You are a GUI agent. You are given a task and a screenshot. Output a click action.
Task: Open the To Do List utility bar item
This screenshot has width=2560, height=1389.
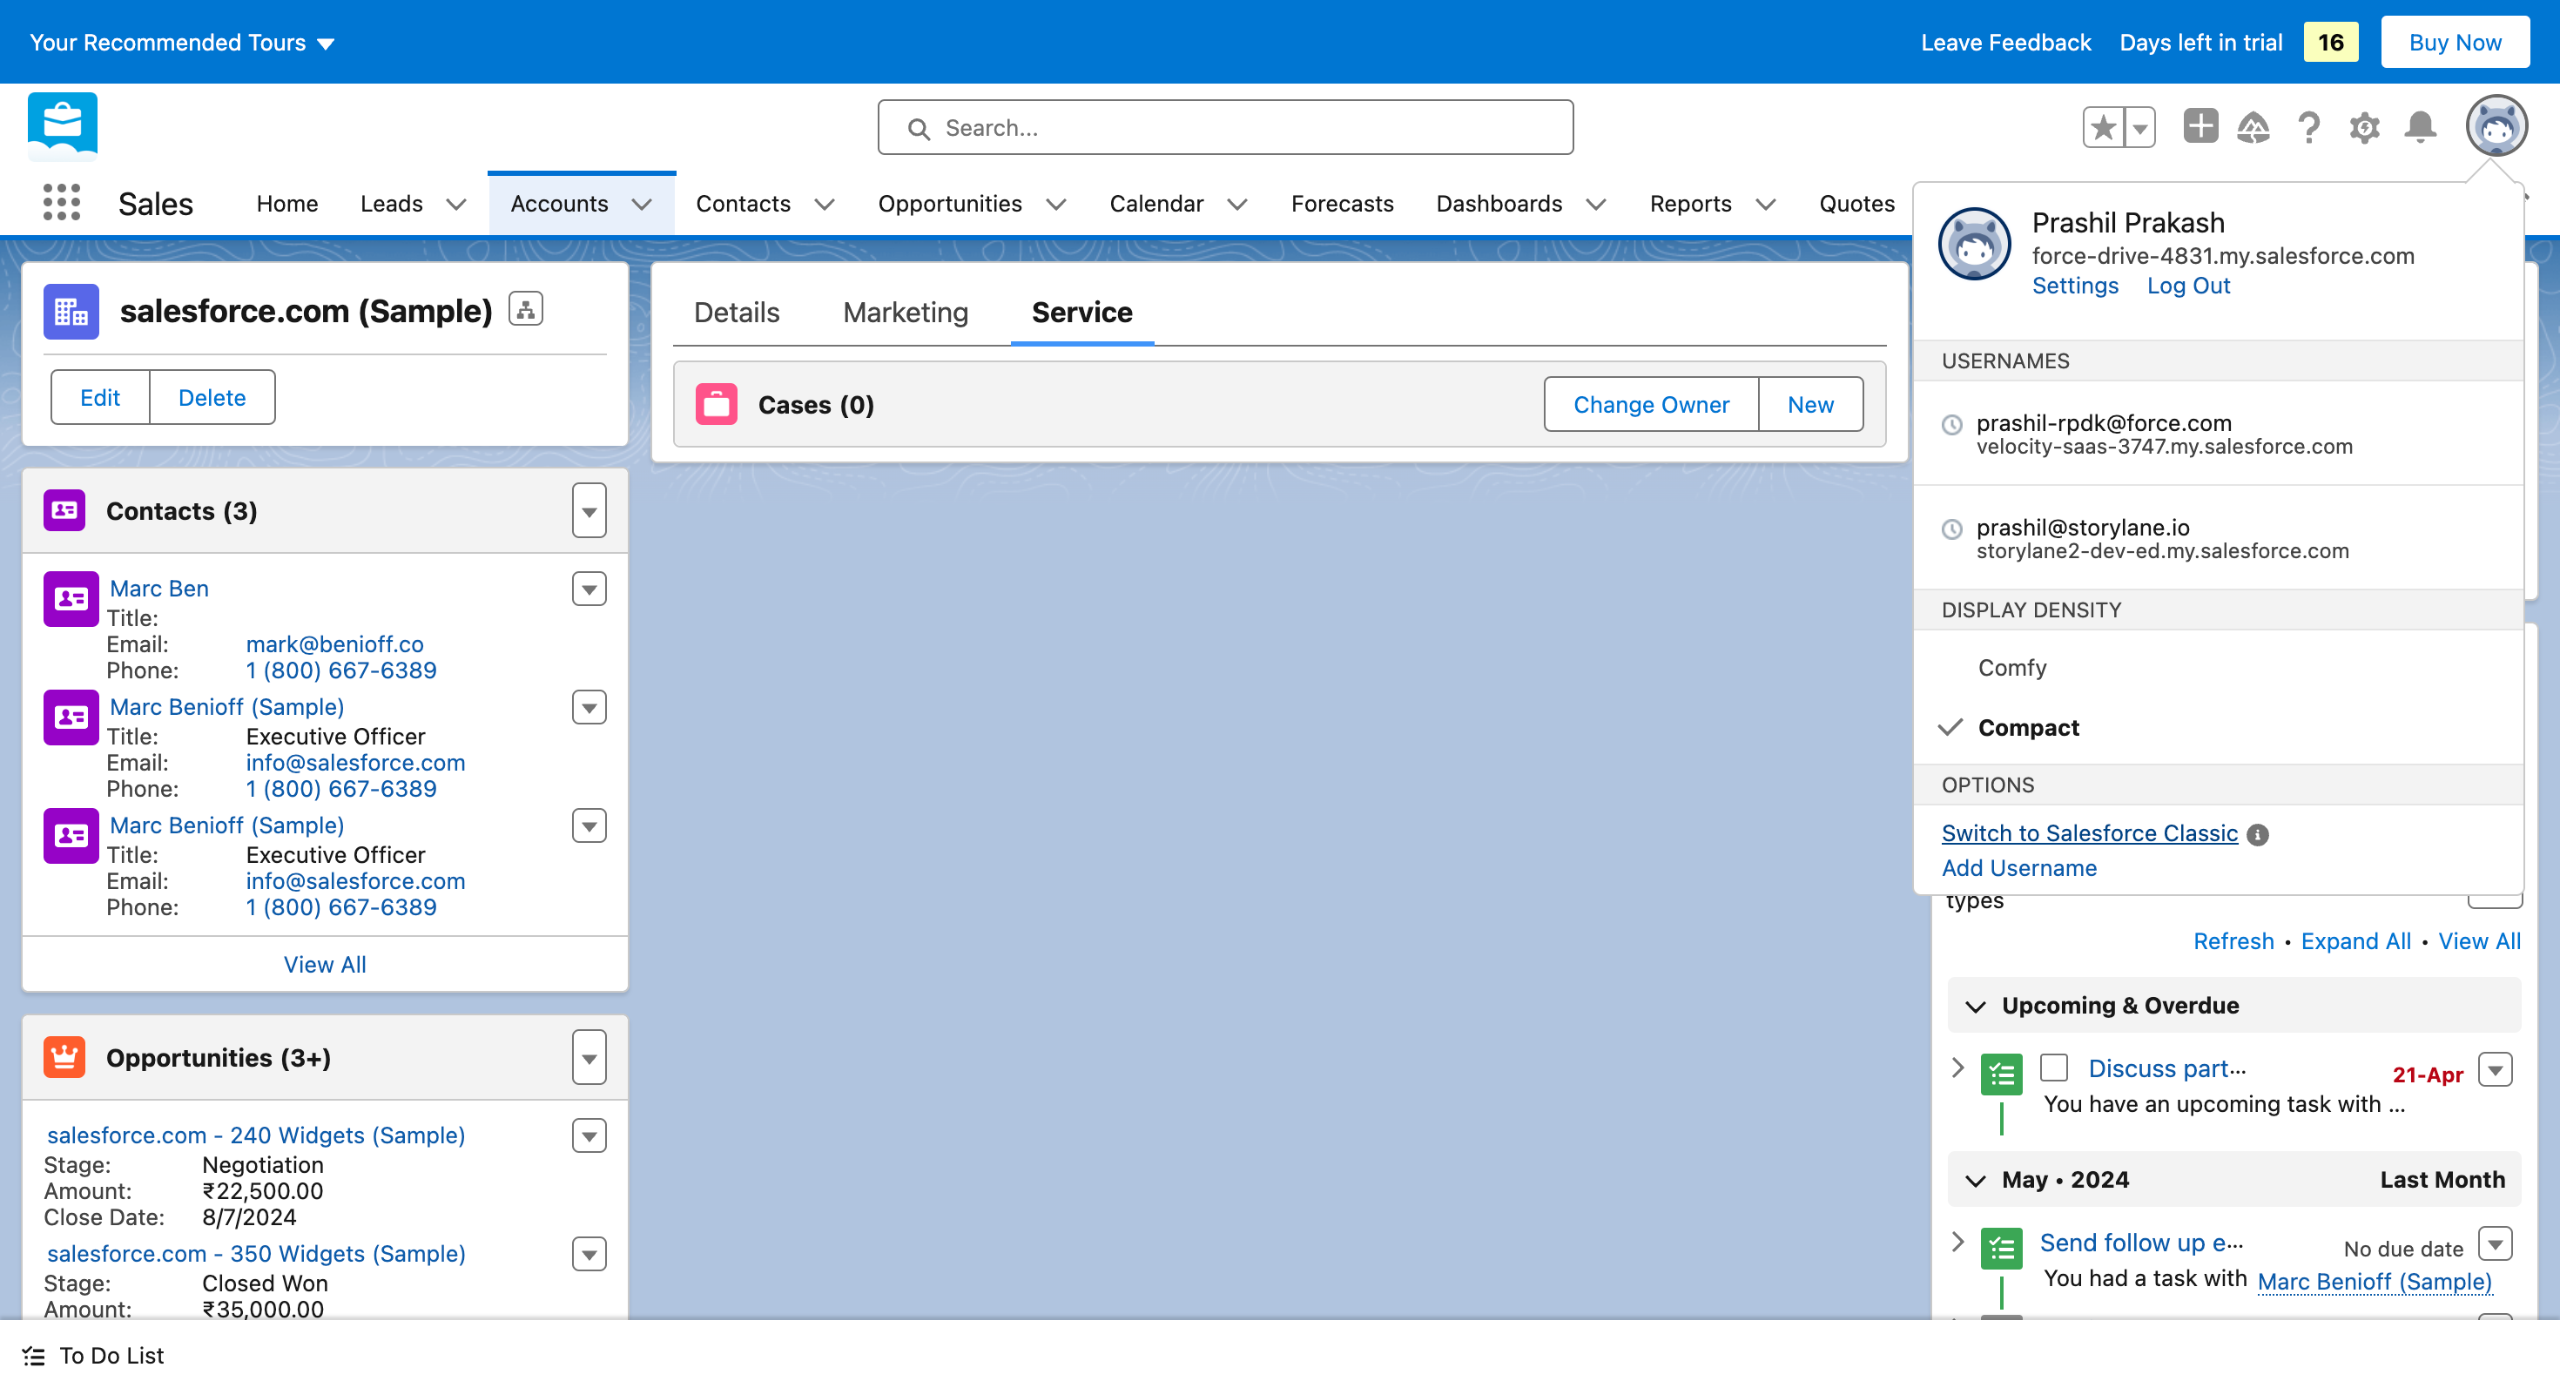pos(94,1355)
